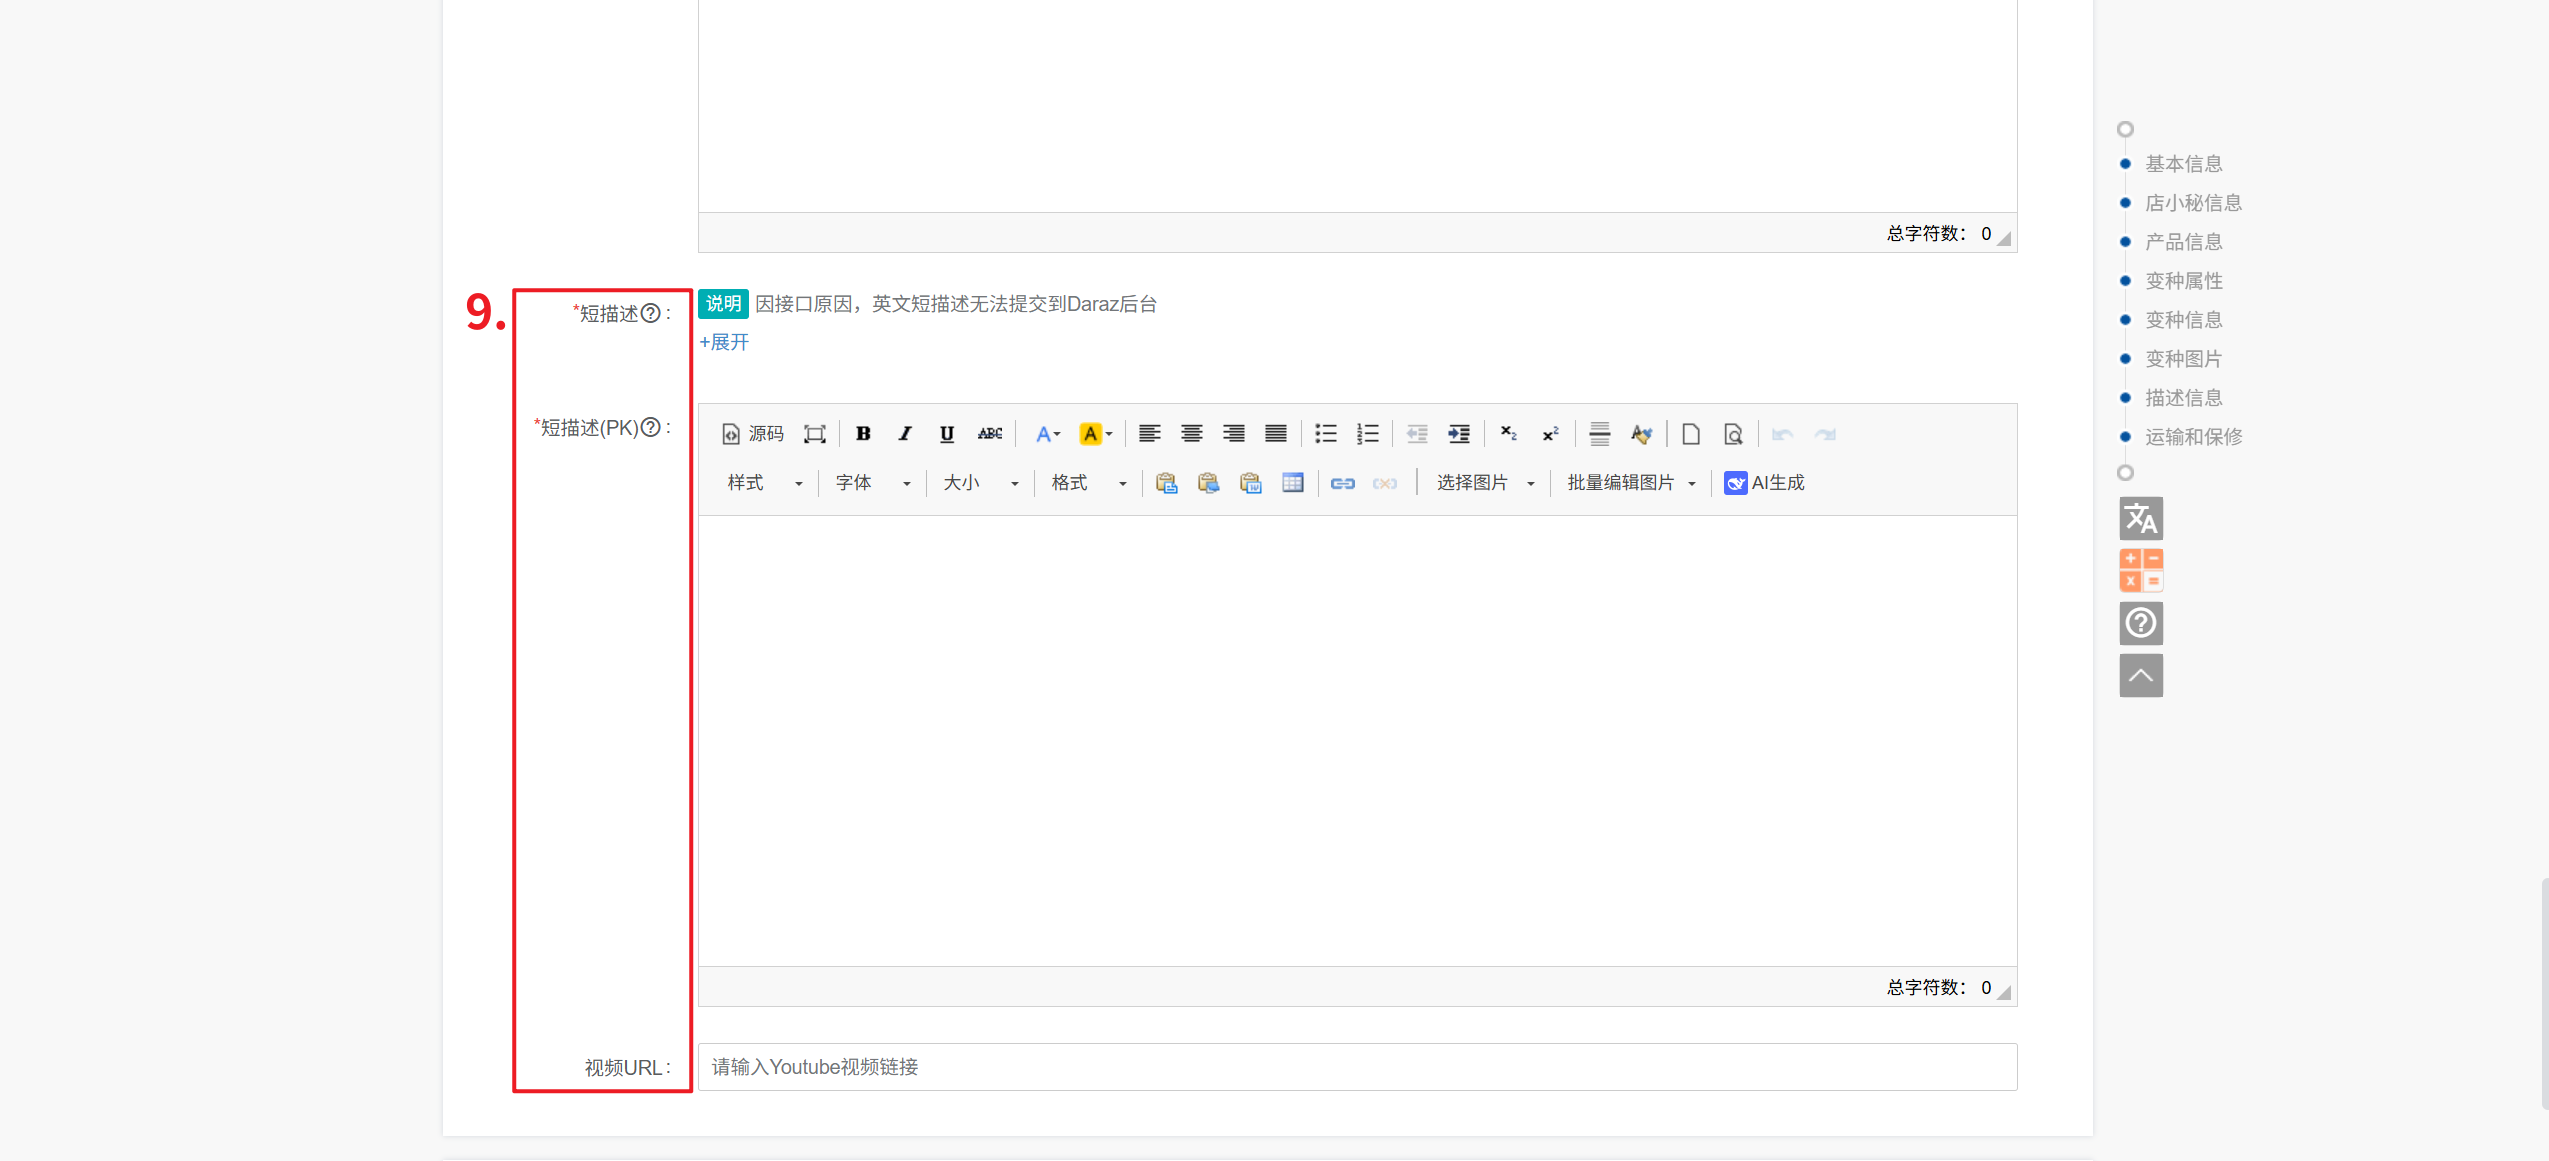This screenshot has width=2549, height=1161.
Task: Click the back-to-top arrow icon
Action: pyautogui.click(x=2140, y=675)
